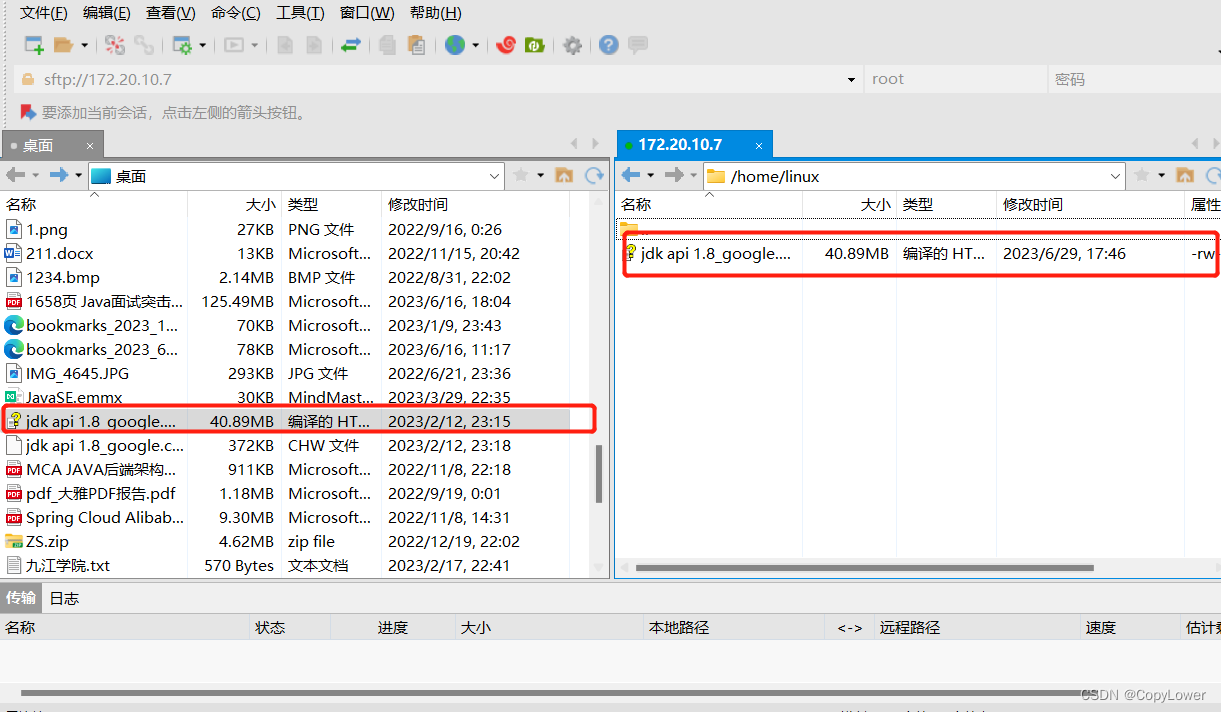
Task: Launch Xshell via the red swirl icon
Action: pos(506,45)
